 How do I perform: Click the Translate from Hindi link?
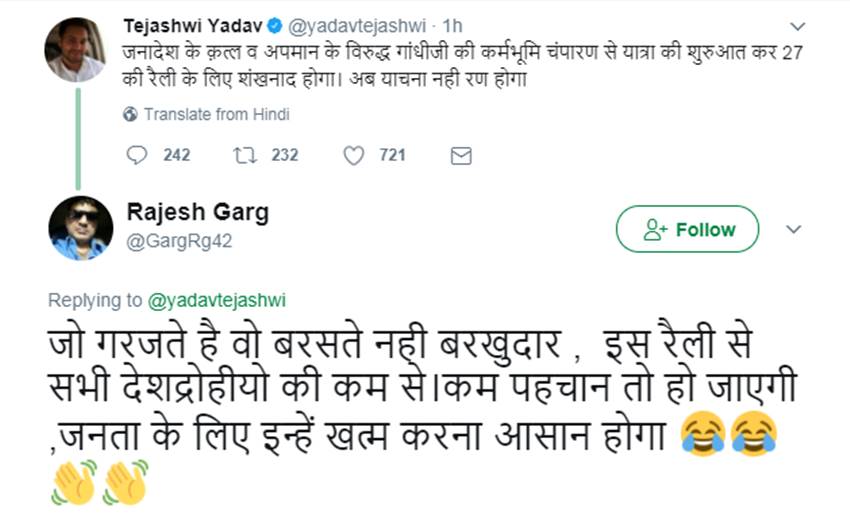216,114
